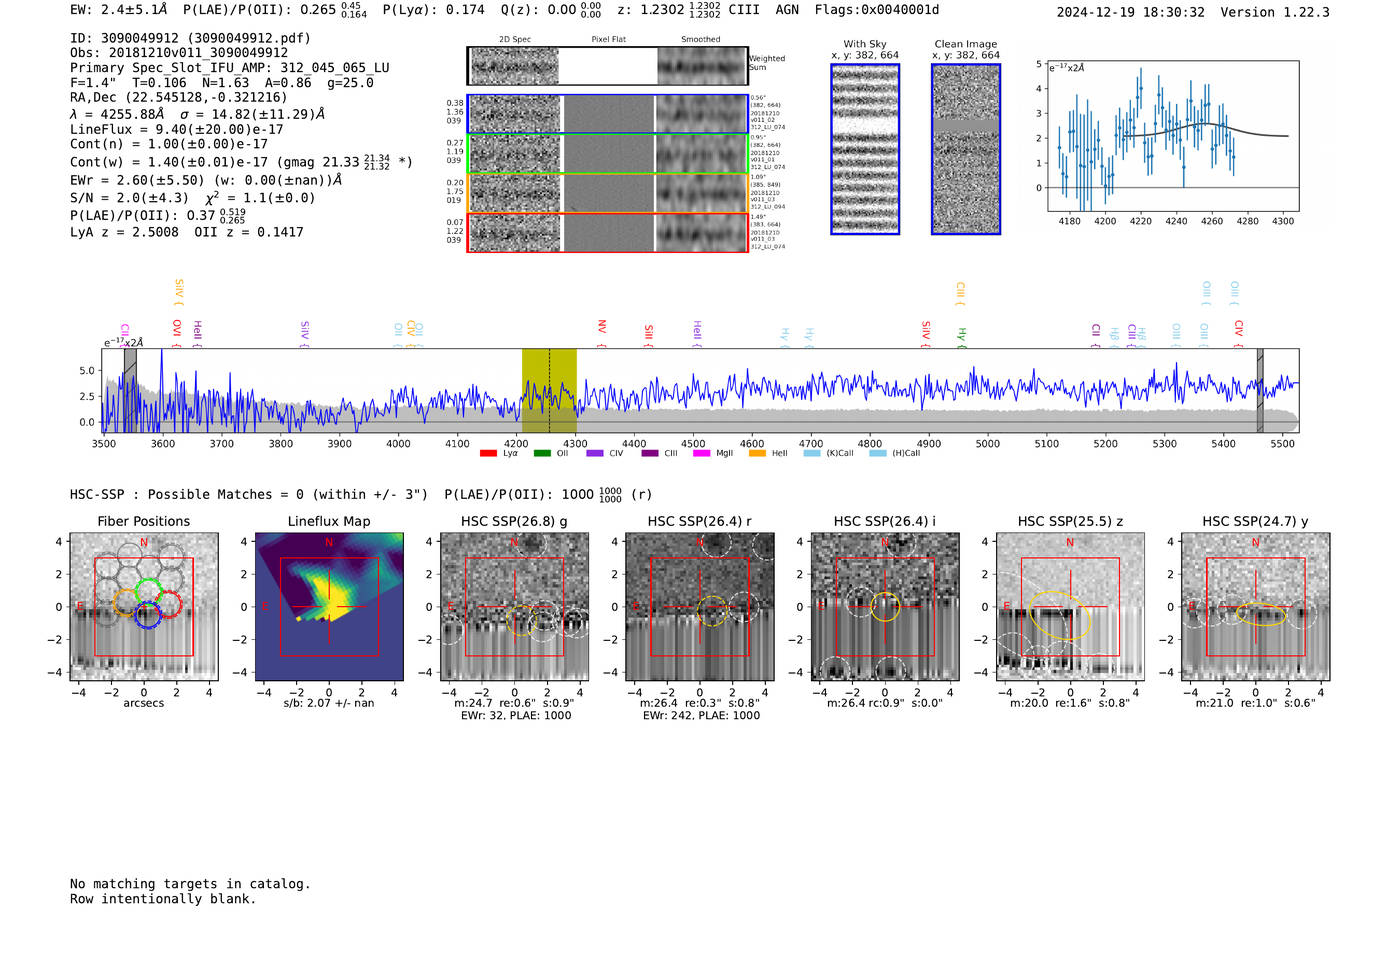Viewport: 1400px width, 953px height.
Task: Click the green OII legend swatch
Action: click(542, 453)
